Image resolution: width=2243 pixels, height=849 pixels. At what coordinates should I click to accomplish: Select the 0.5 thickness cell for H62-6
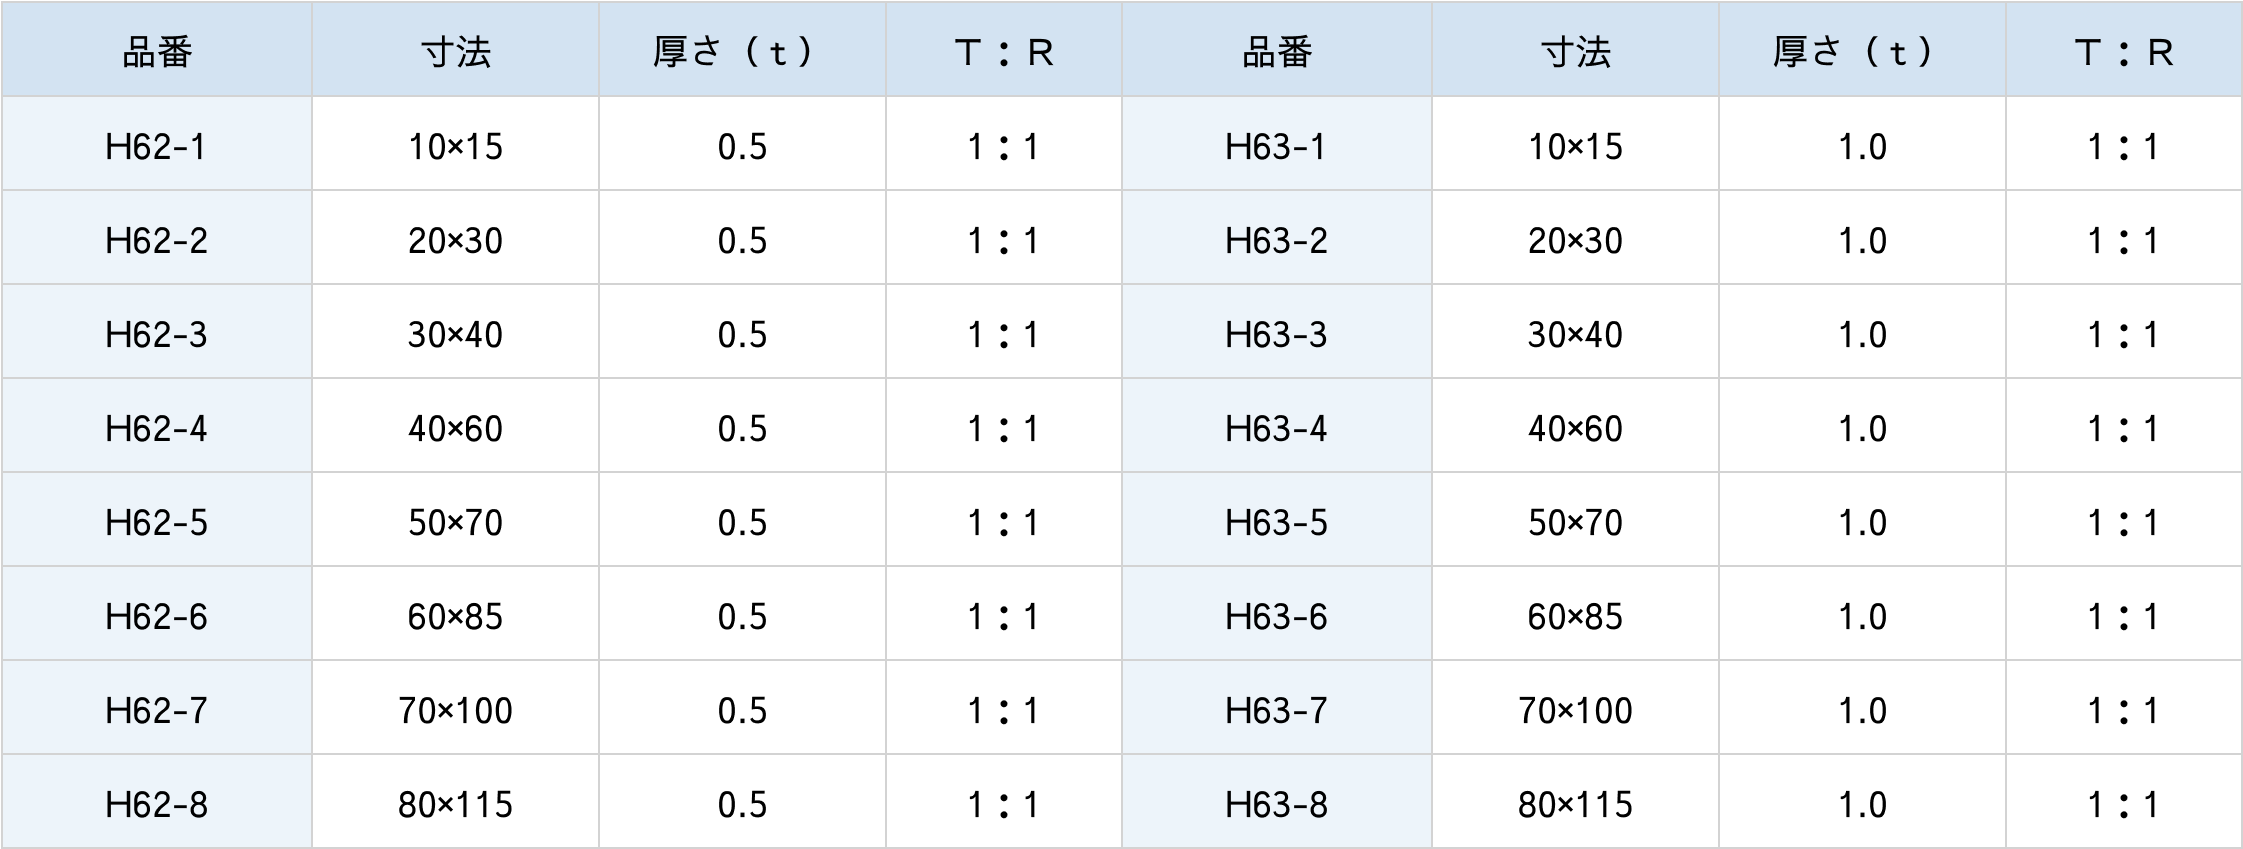(x=742, y=617)
